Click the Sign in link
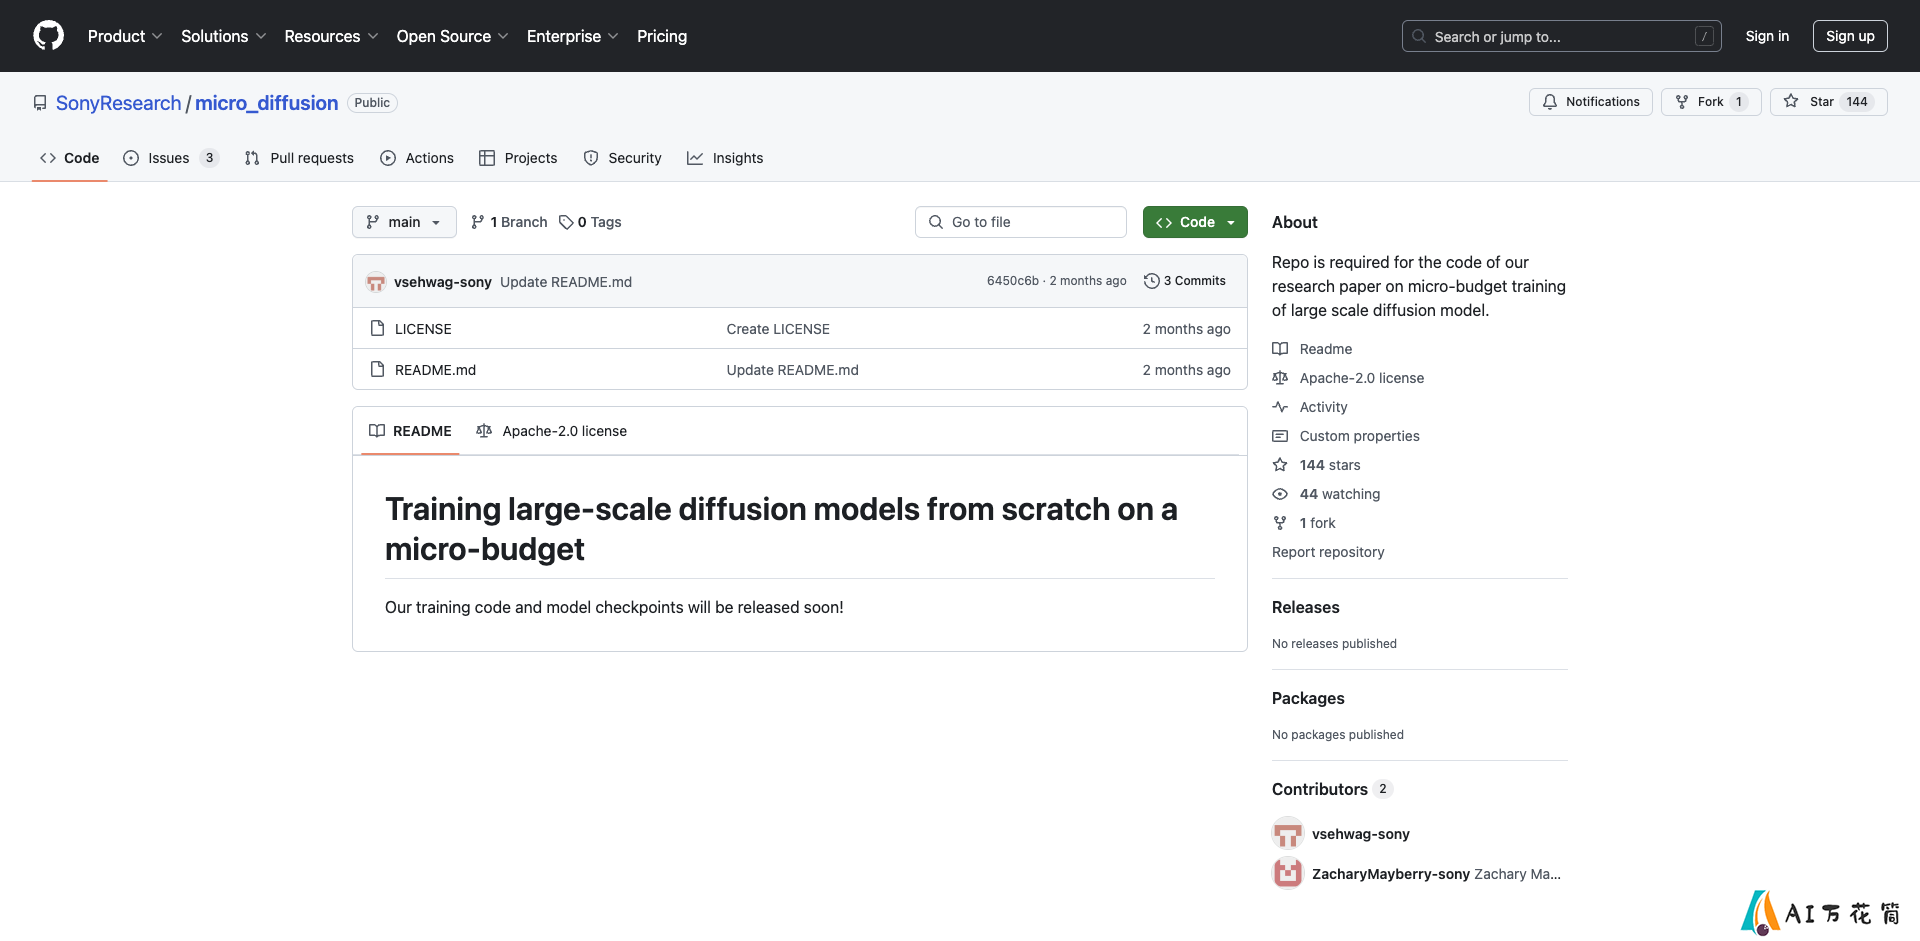The width and height of the screenshot is (1920, 941). (1767, 36)
